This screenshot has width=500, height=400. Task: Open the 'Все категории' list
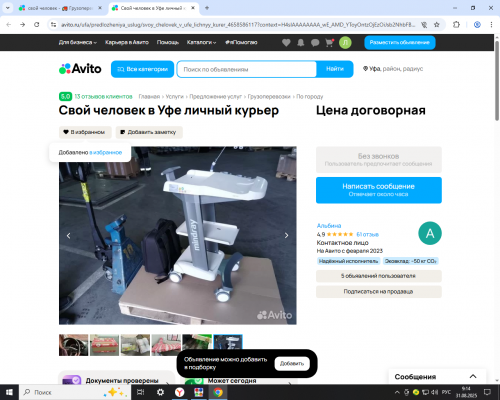142,69
